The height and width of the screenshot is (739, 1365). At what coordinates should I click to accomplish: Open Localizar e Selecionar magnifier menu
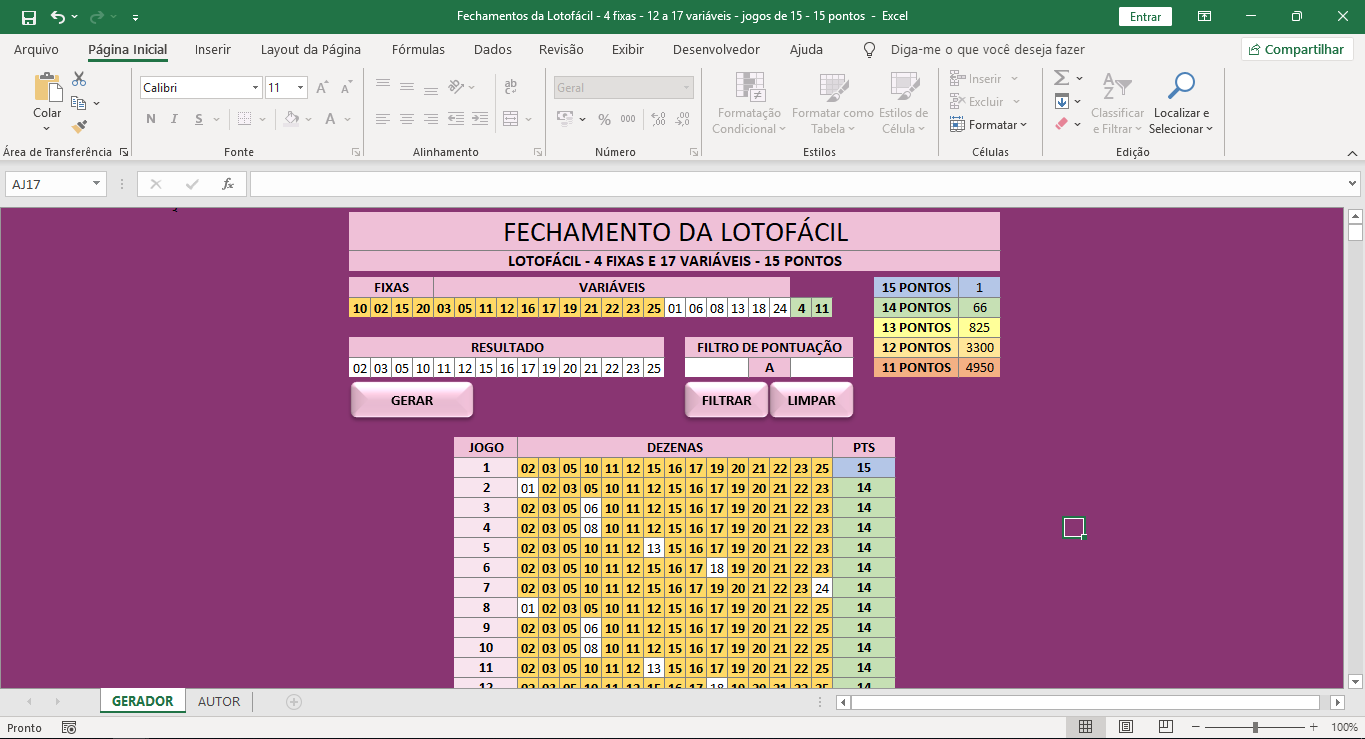pyautogui.click(x=1181, y=103)
